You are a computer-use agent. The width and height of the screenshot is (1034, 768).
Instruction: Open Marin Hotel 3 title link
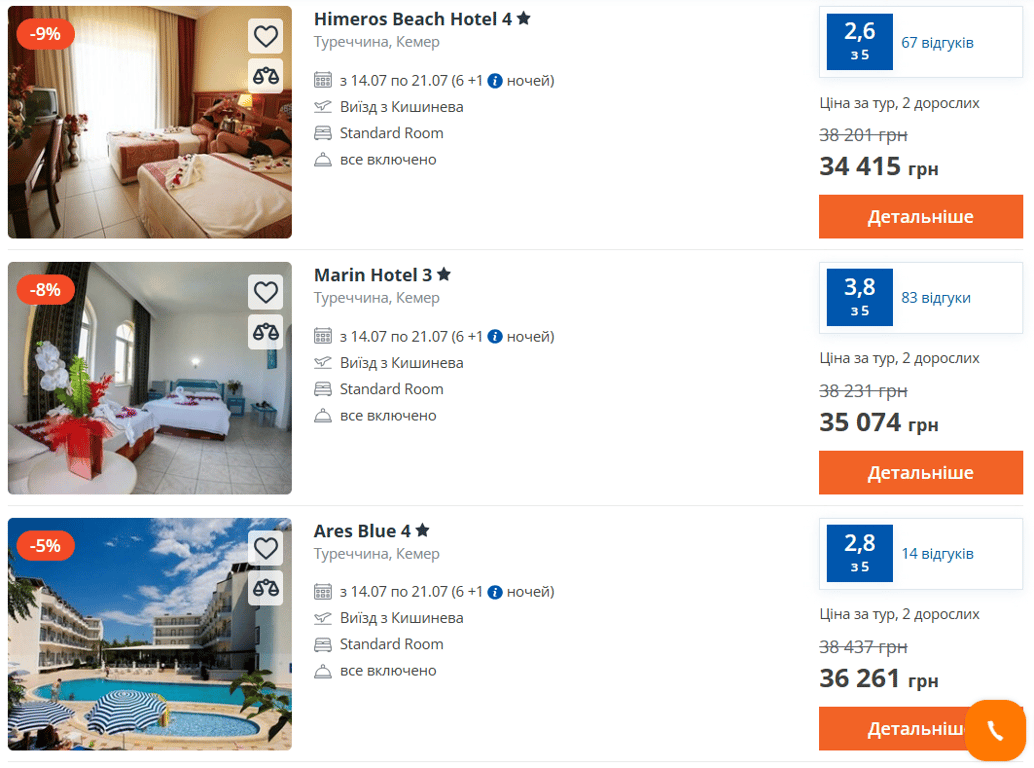click(x=381, y=275)
